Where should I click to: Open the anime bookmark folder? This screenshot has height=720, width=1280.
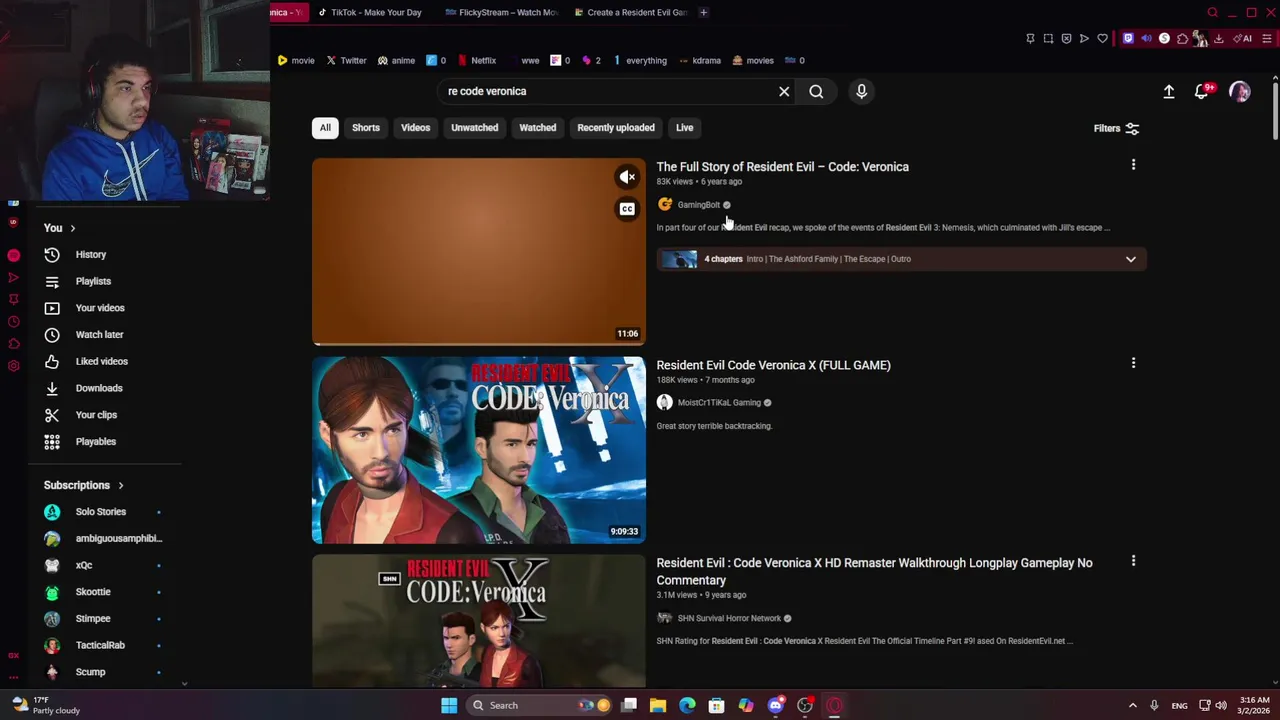[396, 60]
